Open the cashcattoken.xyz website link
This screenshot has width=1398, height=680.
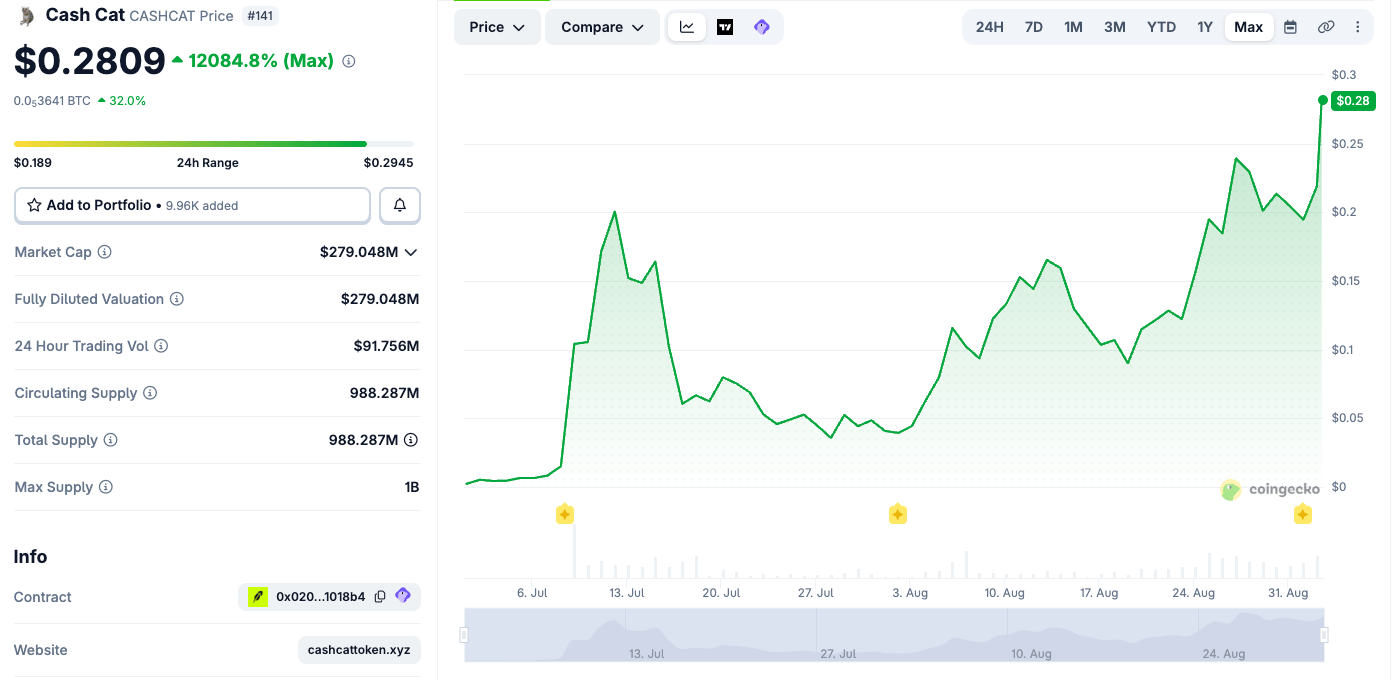(x=359, y=650)
